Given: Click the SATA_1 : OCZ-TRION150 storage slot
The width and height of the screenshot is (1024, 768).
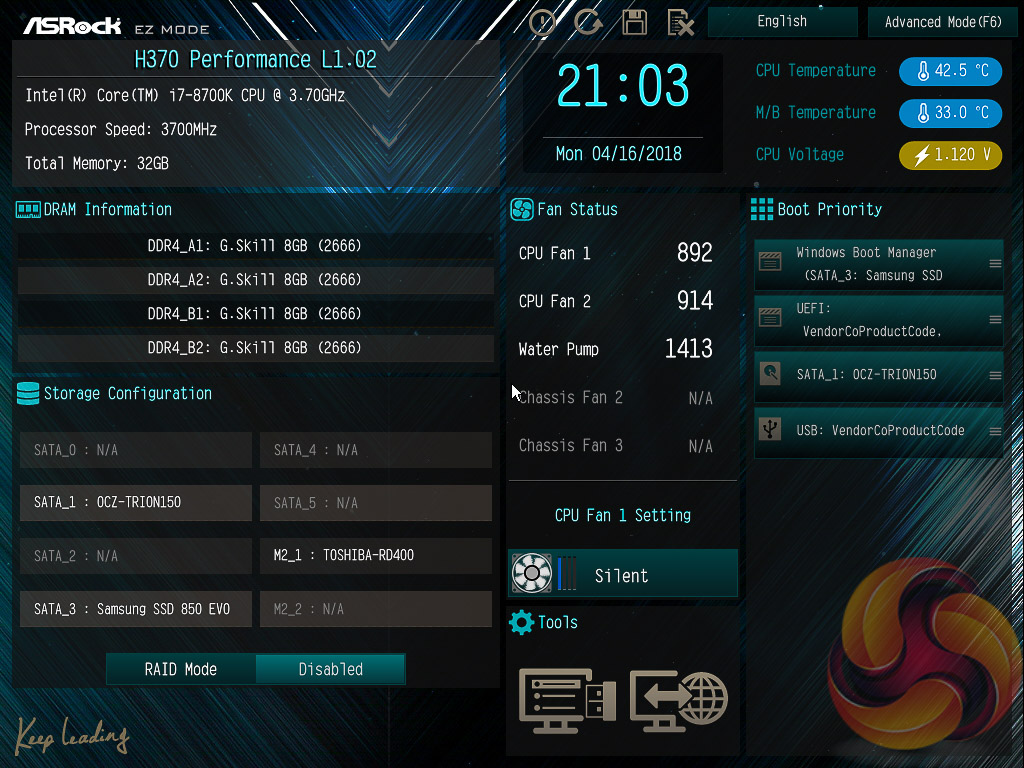Looking at the screenshot, I should click(136, 503).
